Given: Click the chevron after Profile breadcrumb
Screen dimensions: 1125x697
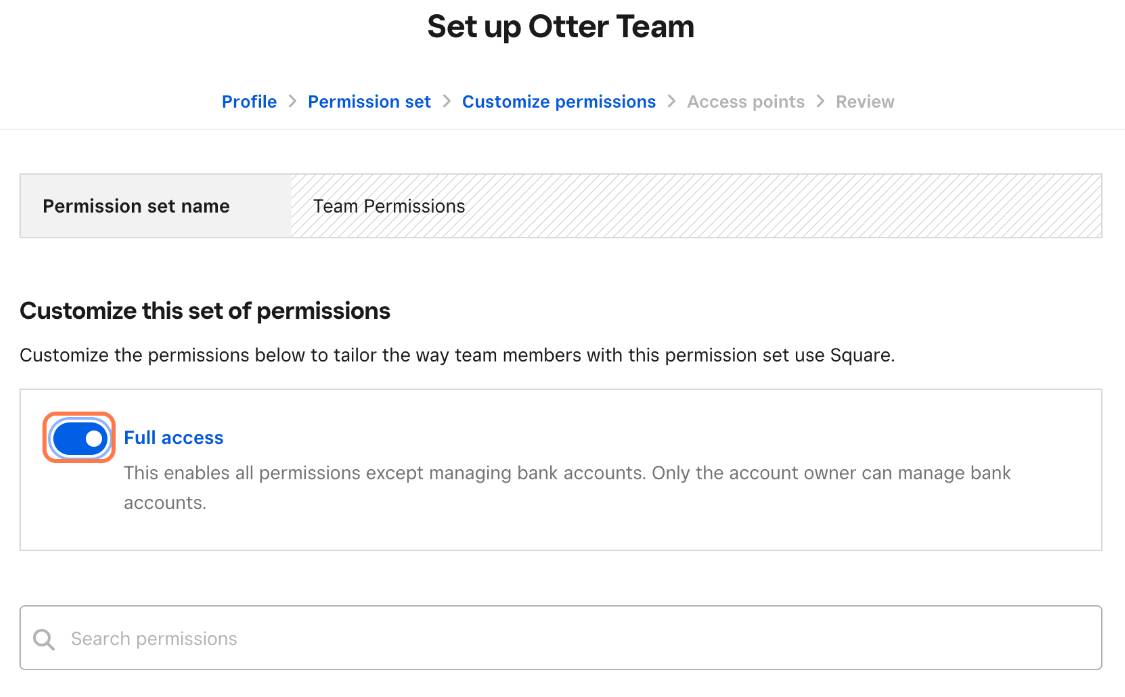Looking at the screenshot, I should click(292, 101).
